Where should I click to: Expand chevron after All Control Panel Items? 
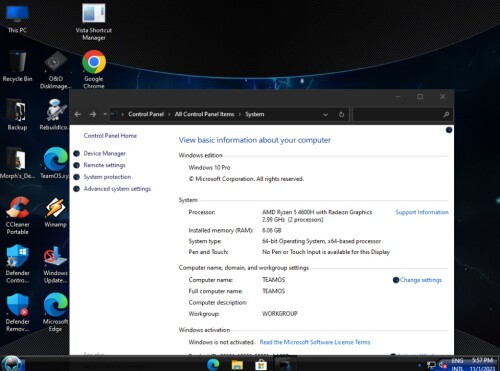240,114
